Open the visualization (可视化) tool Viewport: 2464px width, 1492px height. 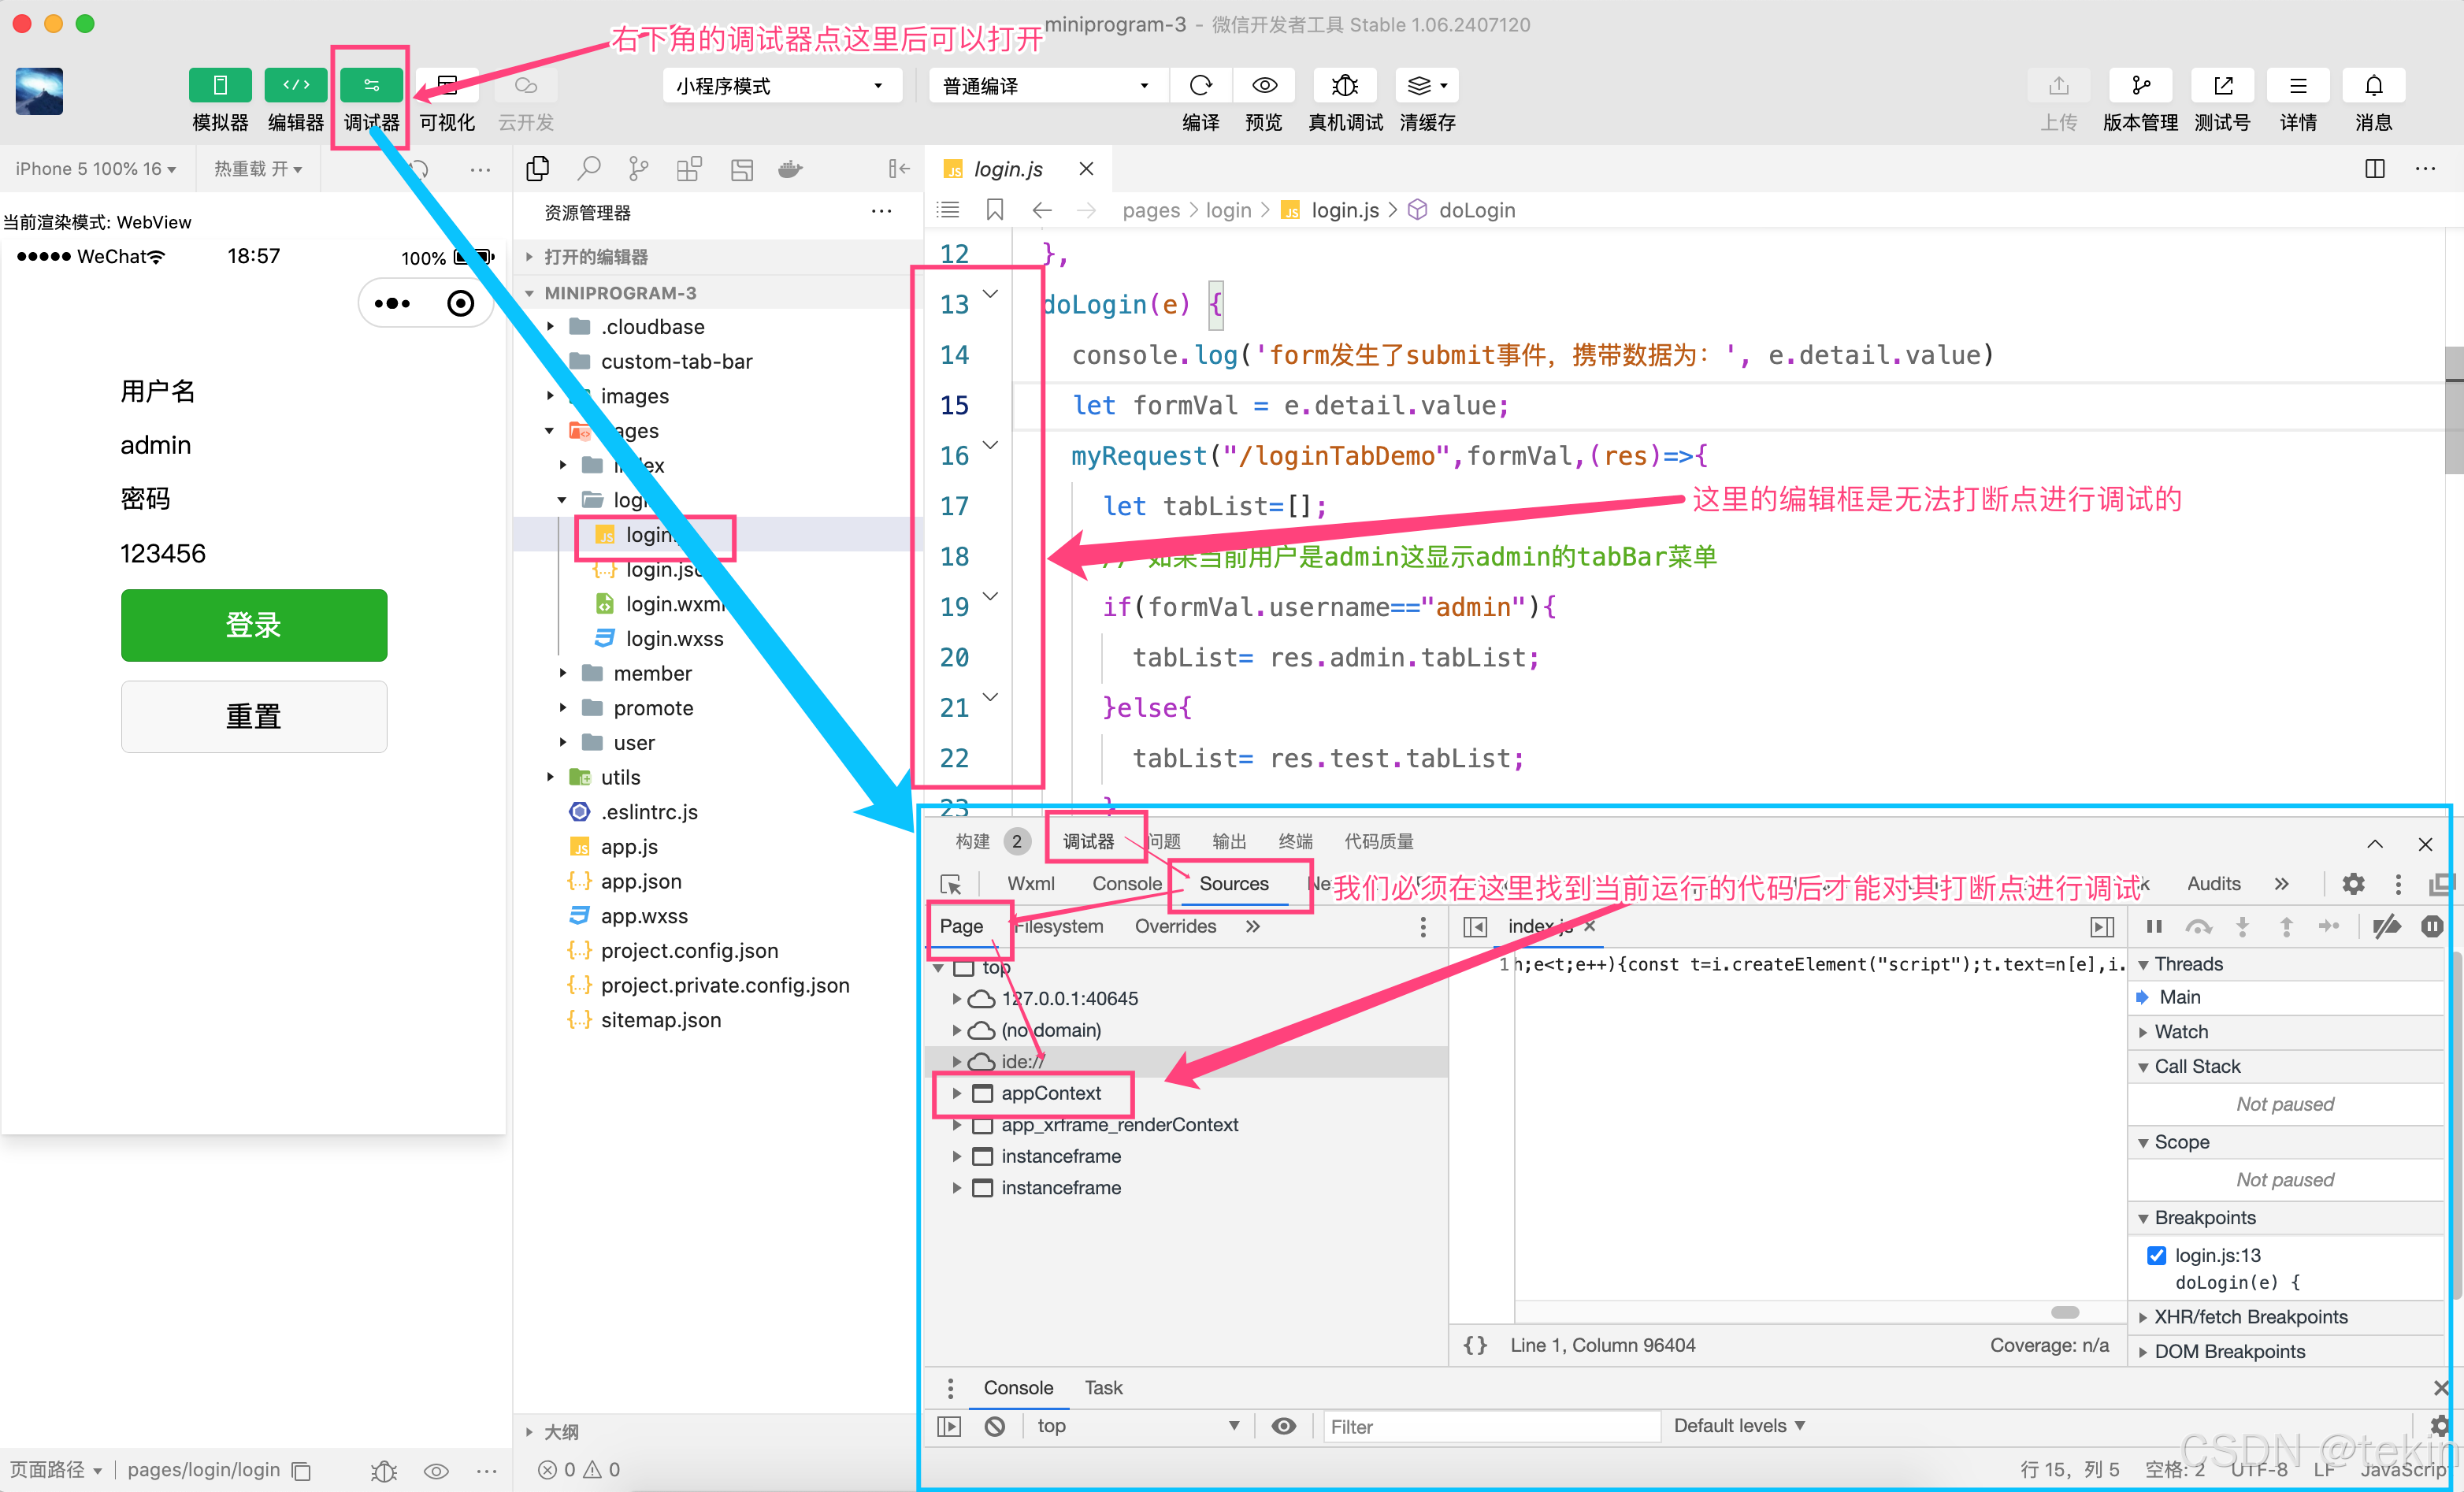[x=447, y=86]
